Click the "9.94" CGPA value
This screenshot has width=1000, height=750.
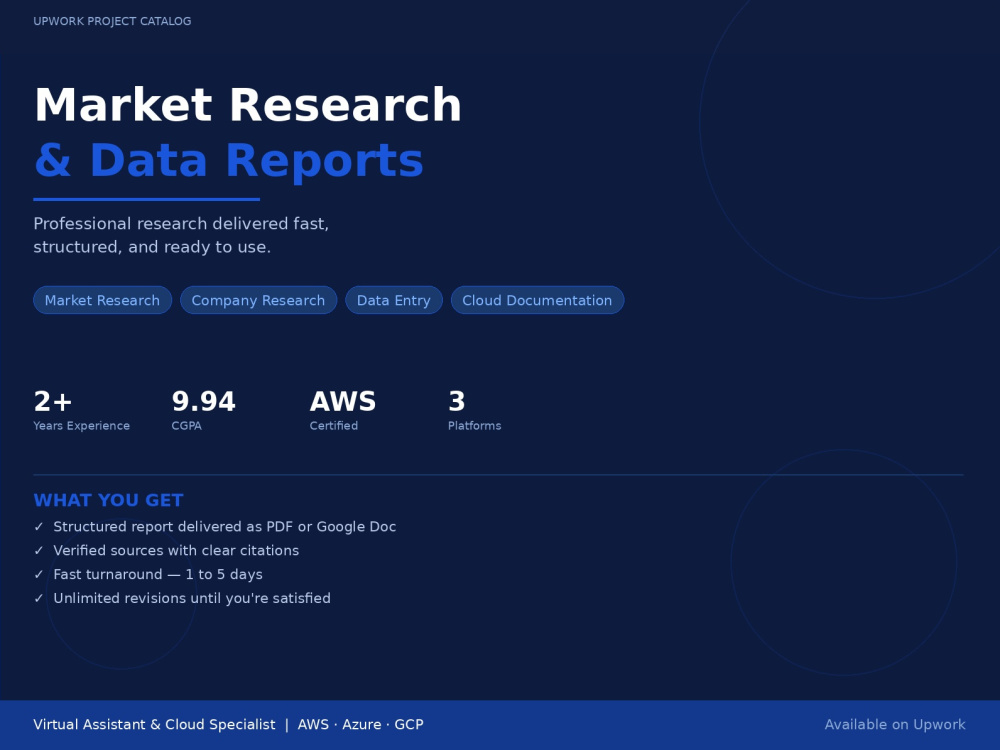203,401
